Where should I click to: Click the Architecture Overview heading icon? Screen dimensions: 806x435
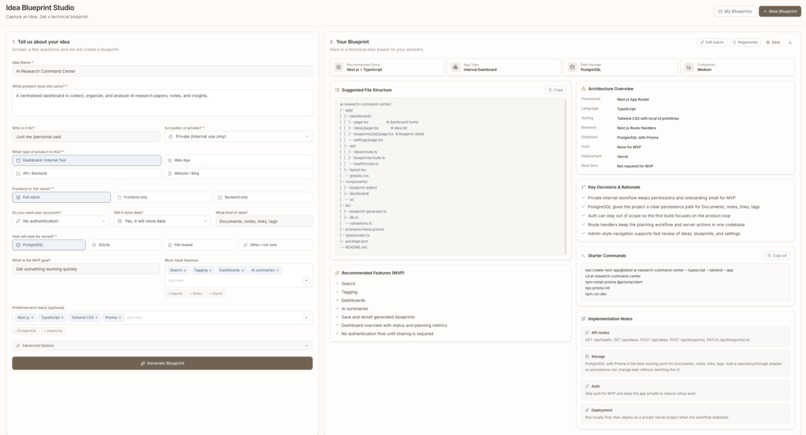coord(583,89)
